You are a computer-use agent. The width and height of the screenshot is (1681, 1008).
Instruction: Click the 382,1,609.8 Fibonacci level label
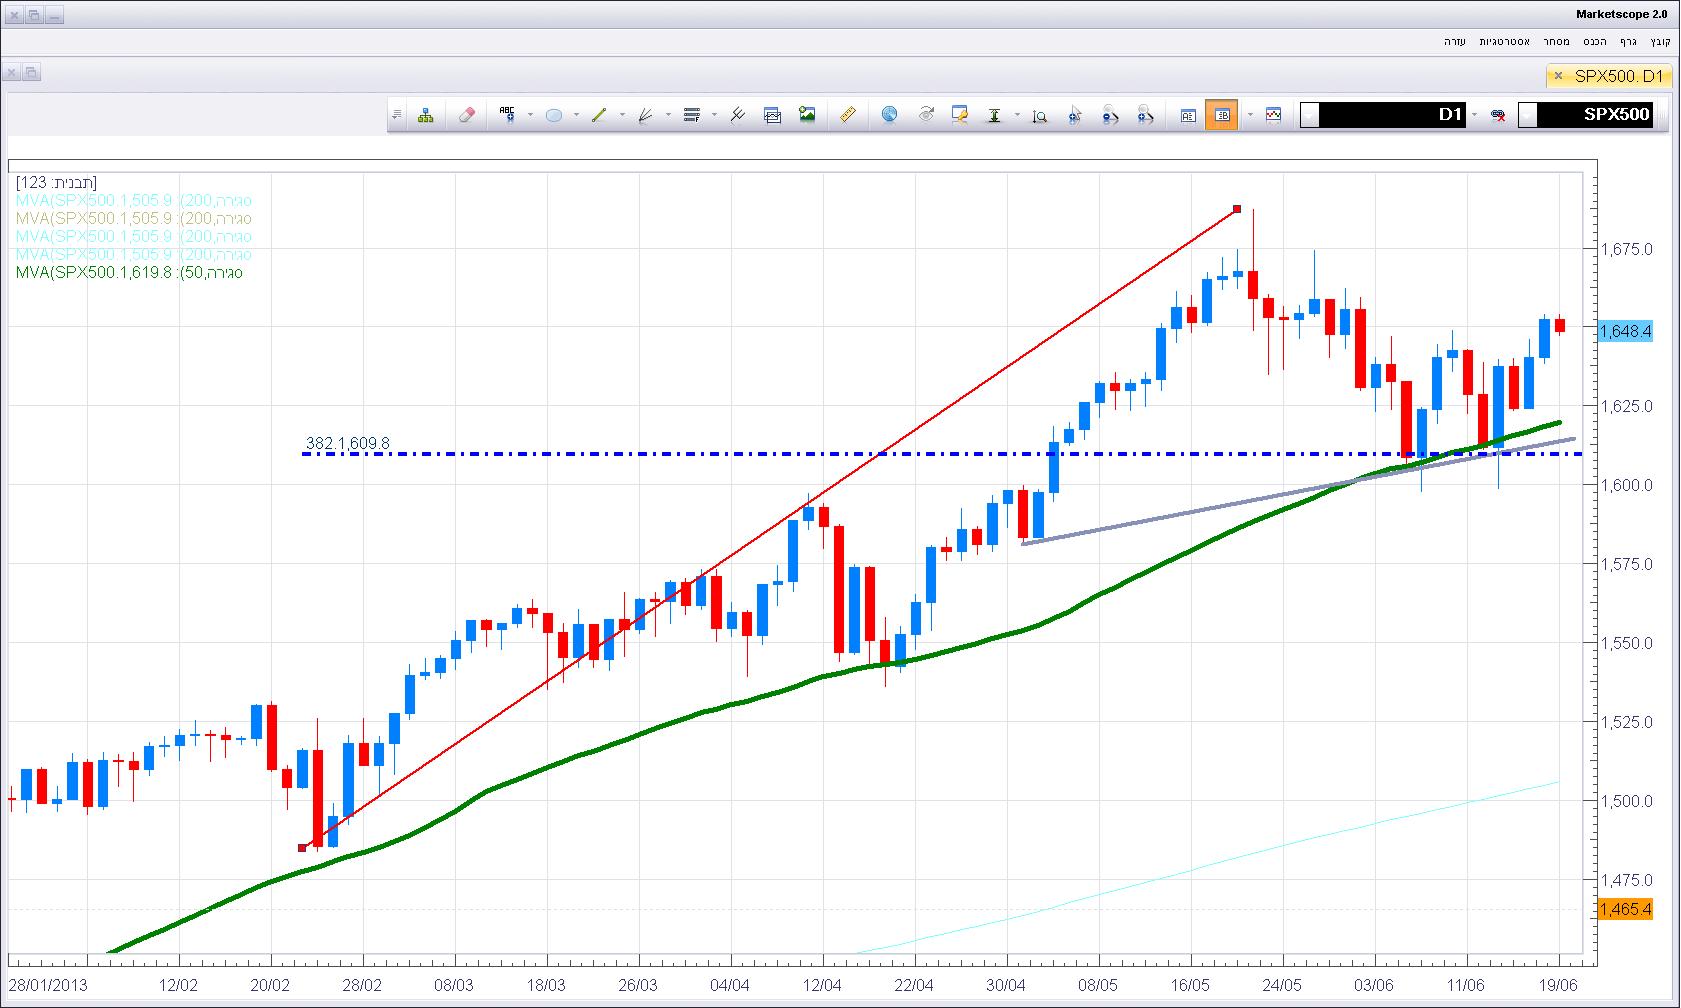click(x=347, y=443)
